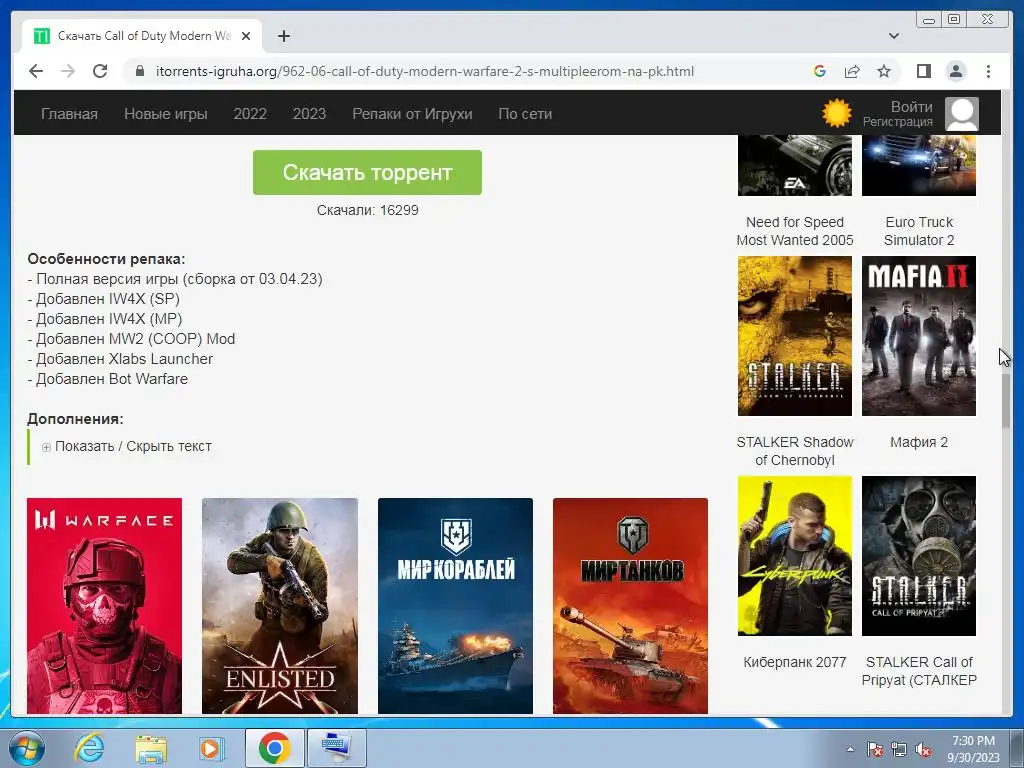Click the muted volume tray icon
Viewport: 1024px width, 768px height.
coord(923,749)
